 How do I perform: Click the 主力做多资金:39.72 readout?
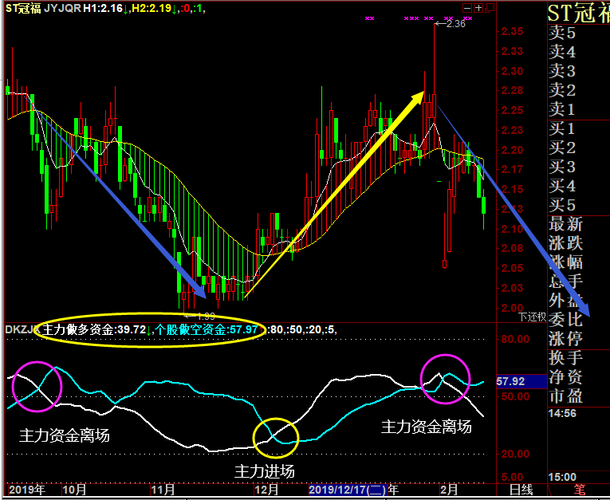pyautogui.click(x=94, y=330)
